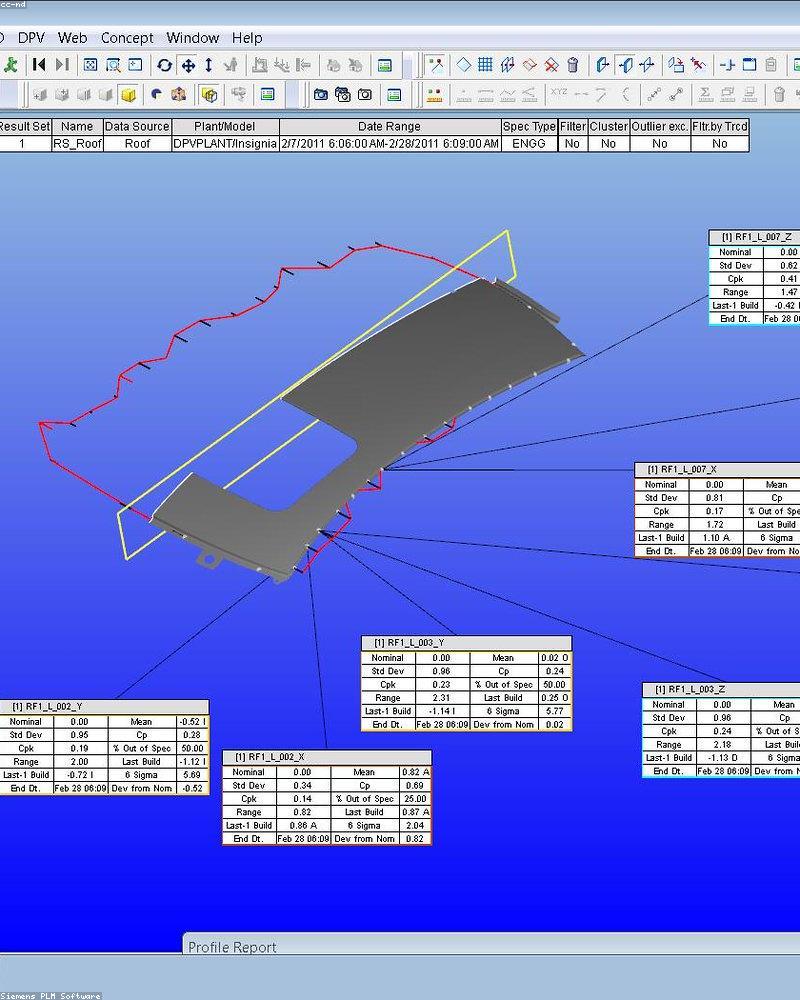Click the red X delete plane icon
800x1000 pixels.
pyautogui.click(x=551, y=65)
